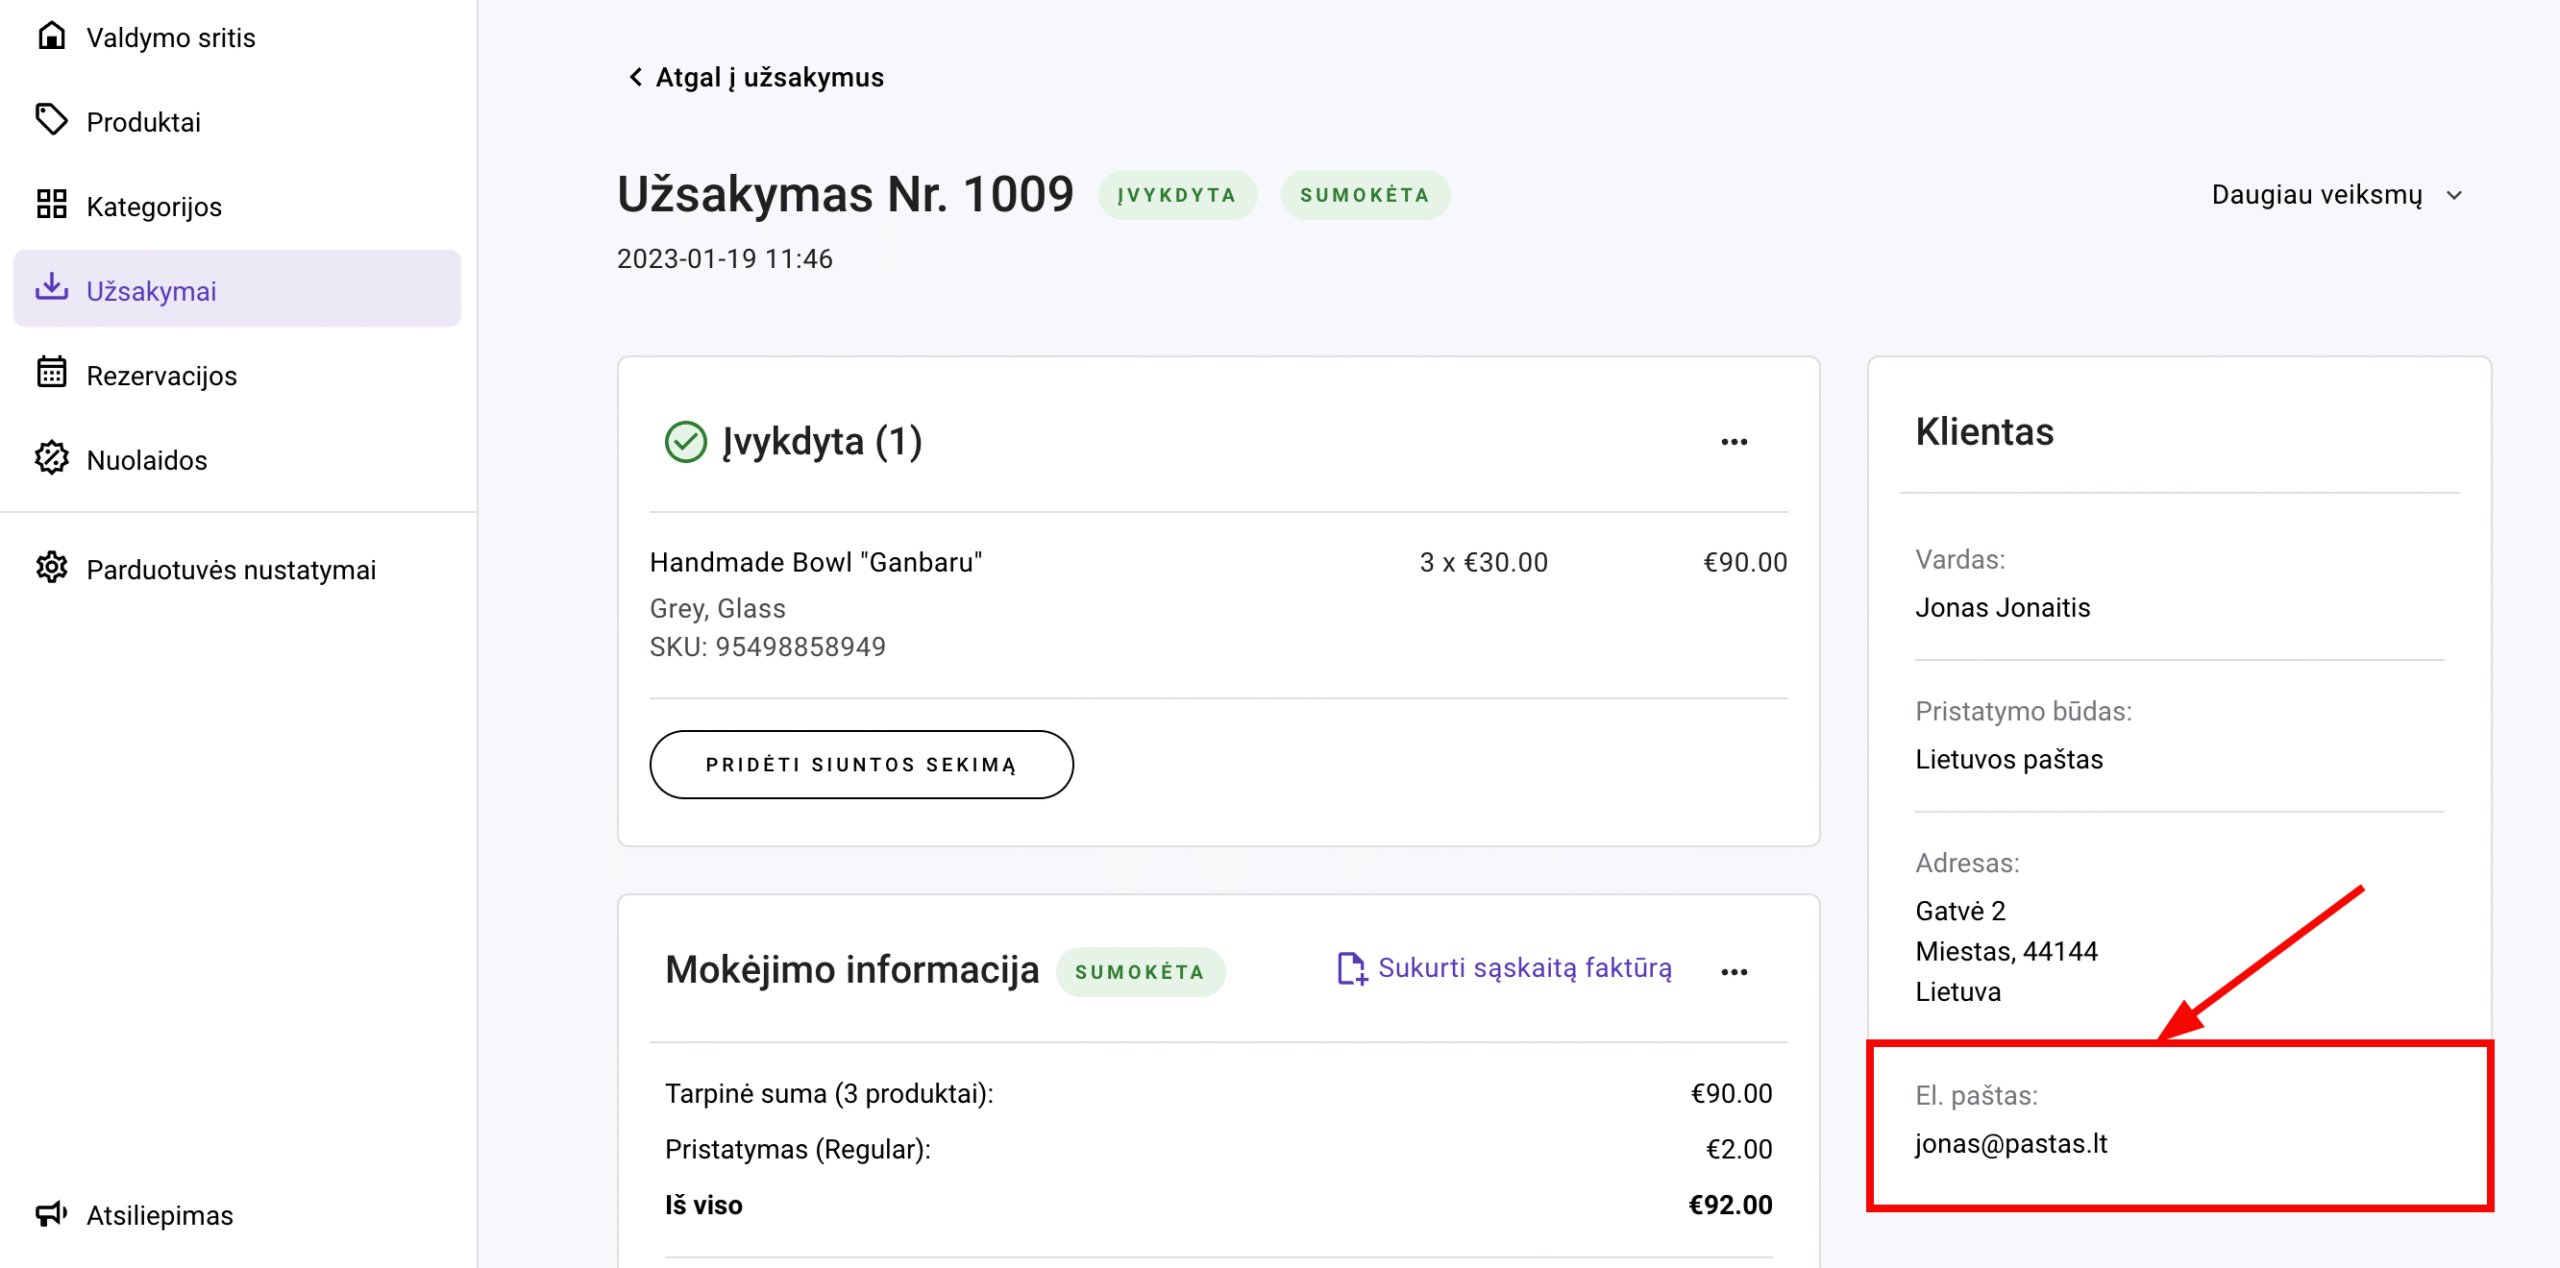Click the invoice document icon

[1351, 968]
